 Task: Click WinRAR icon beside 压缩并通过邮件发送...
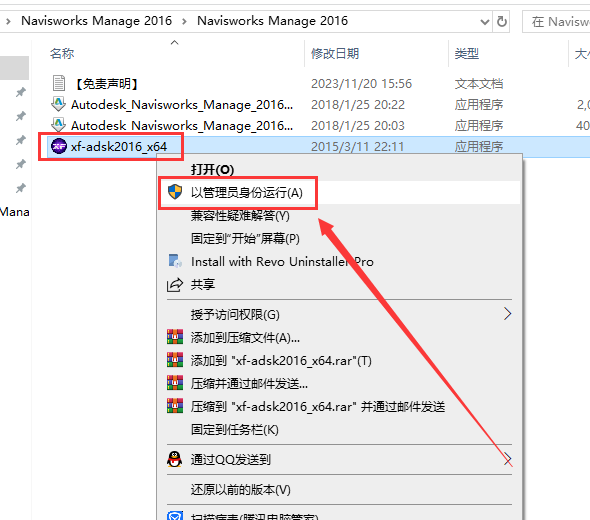(x=175, y=383)
